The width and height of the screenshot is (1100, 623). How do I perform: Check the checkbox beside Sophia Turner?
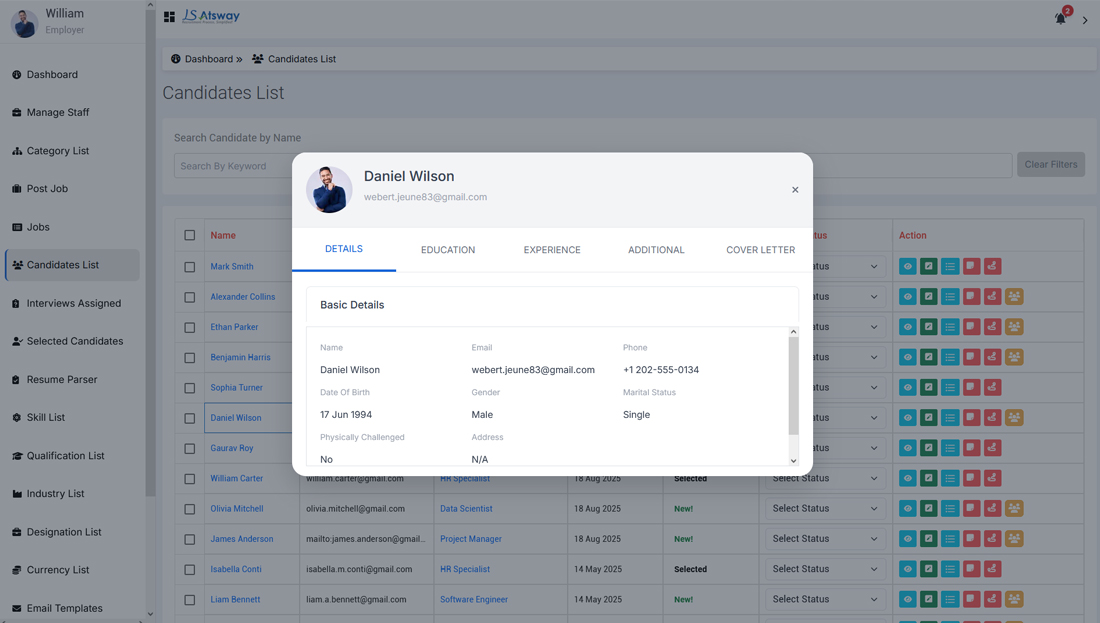(x=190, y=387)
